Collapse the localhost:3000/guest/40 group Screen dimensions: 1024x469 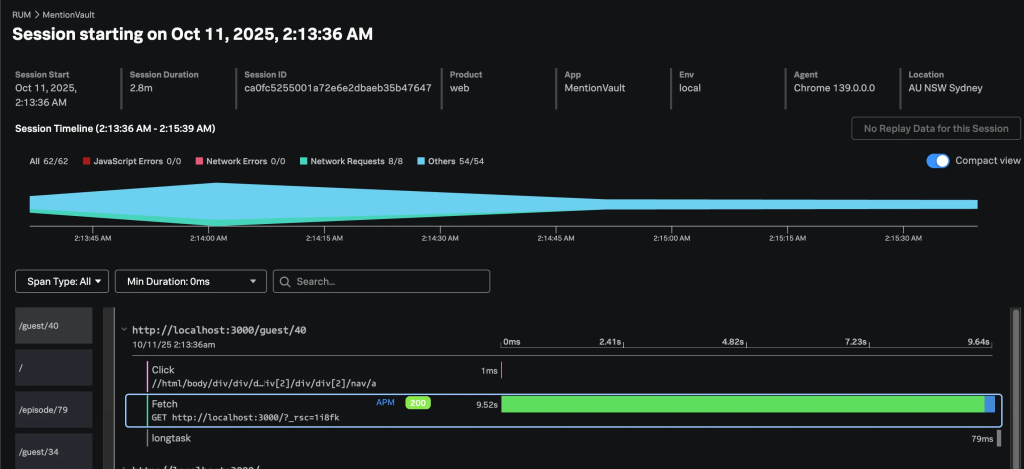[124, 330]
